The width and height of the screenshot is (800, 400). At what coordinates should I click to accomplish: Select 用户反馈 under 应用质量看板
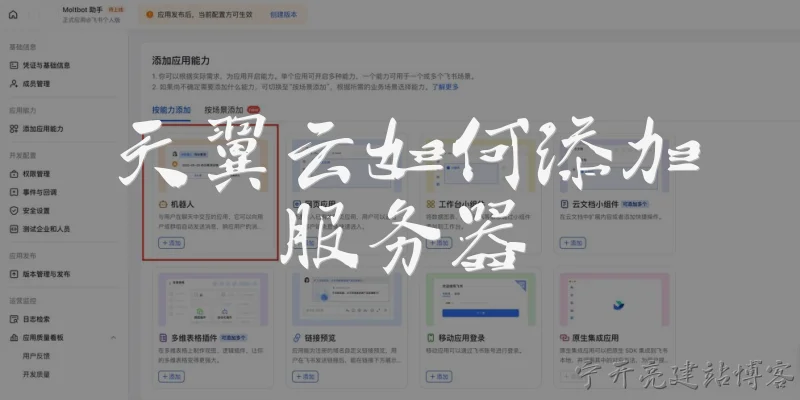coord(36,356)
